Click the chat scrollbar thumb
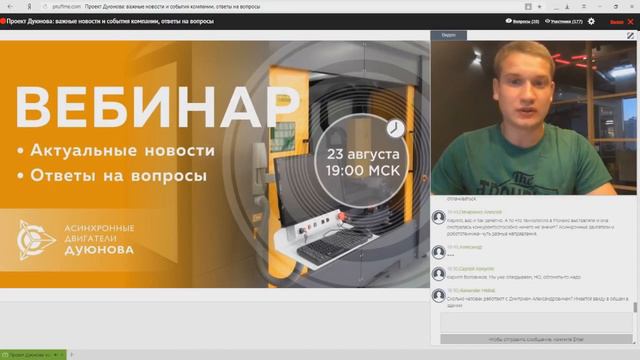The width and height of the screenshot is (640, 360). (635, 307)
